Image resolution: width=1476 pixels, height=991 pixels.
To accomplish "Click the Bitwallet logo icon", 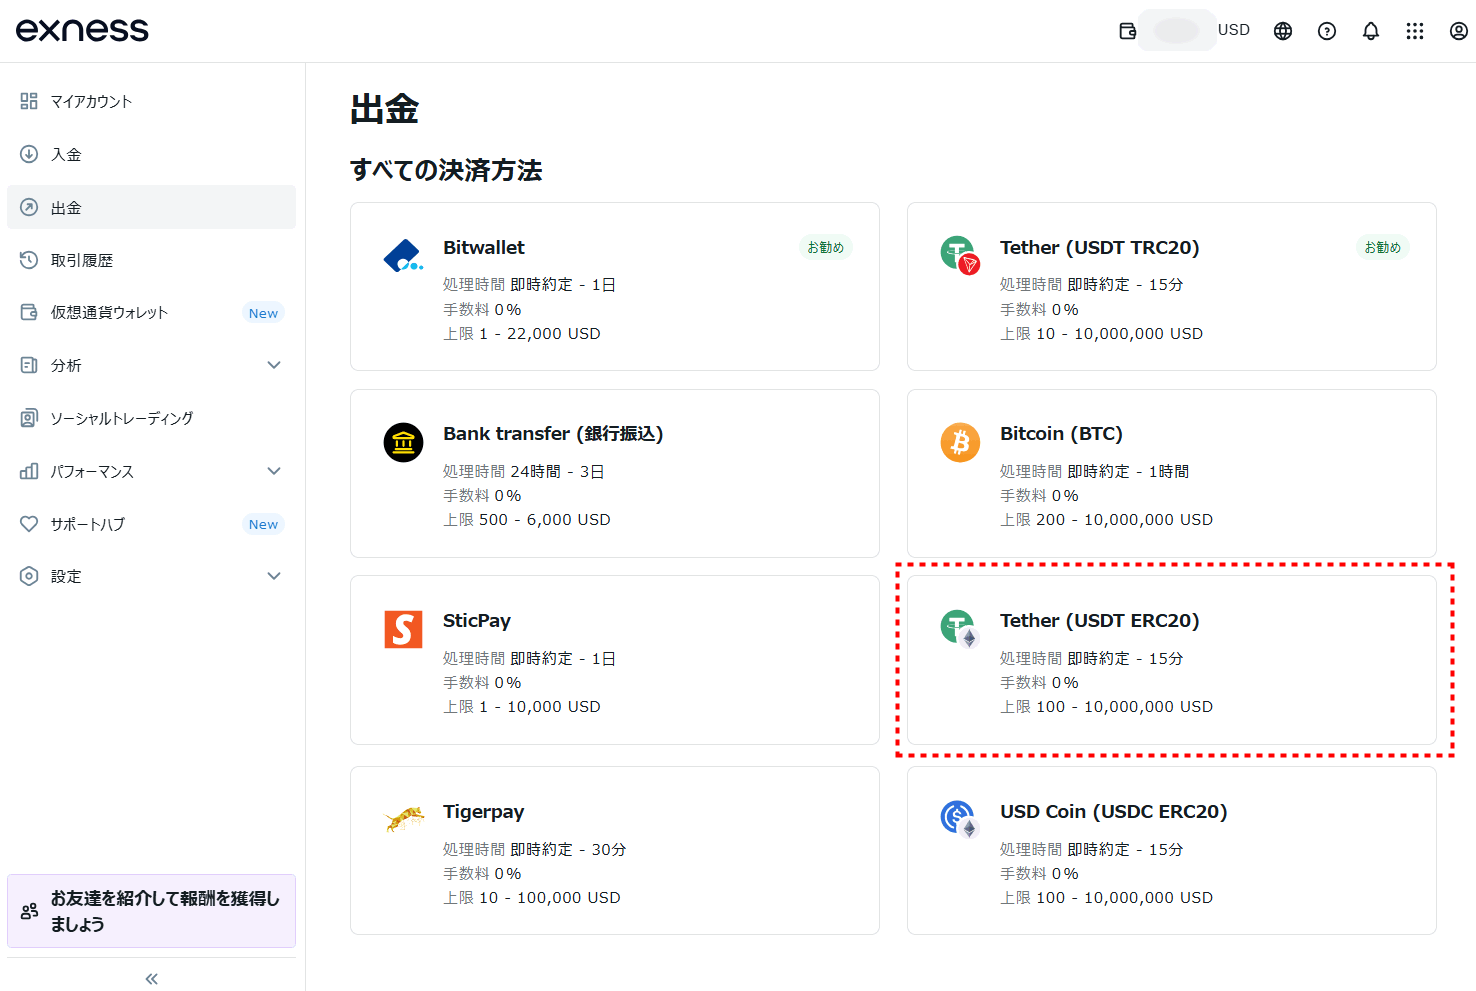I will point(403,256).
